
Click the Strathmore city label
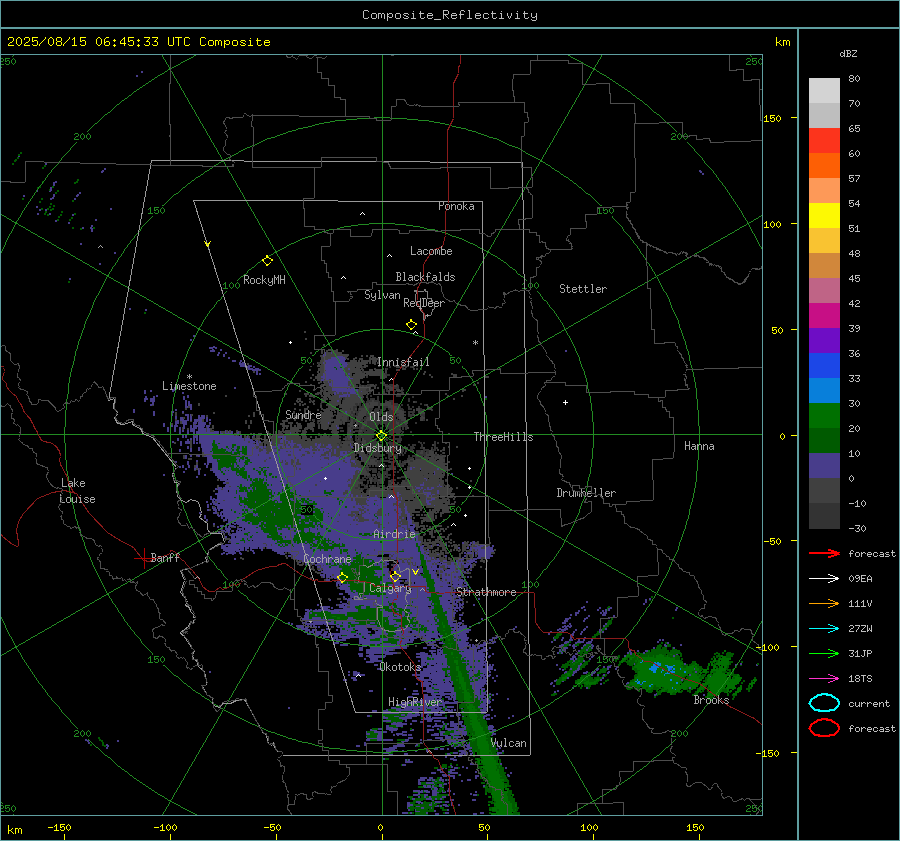coord(486,592)
